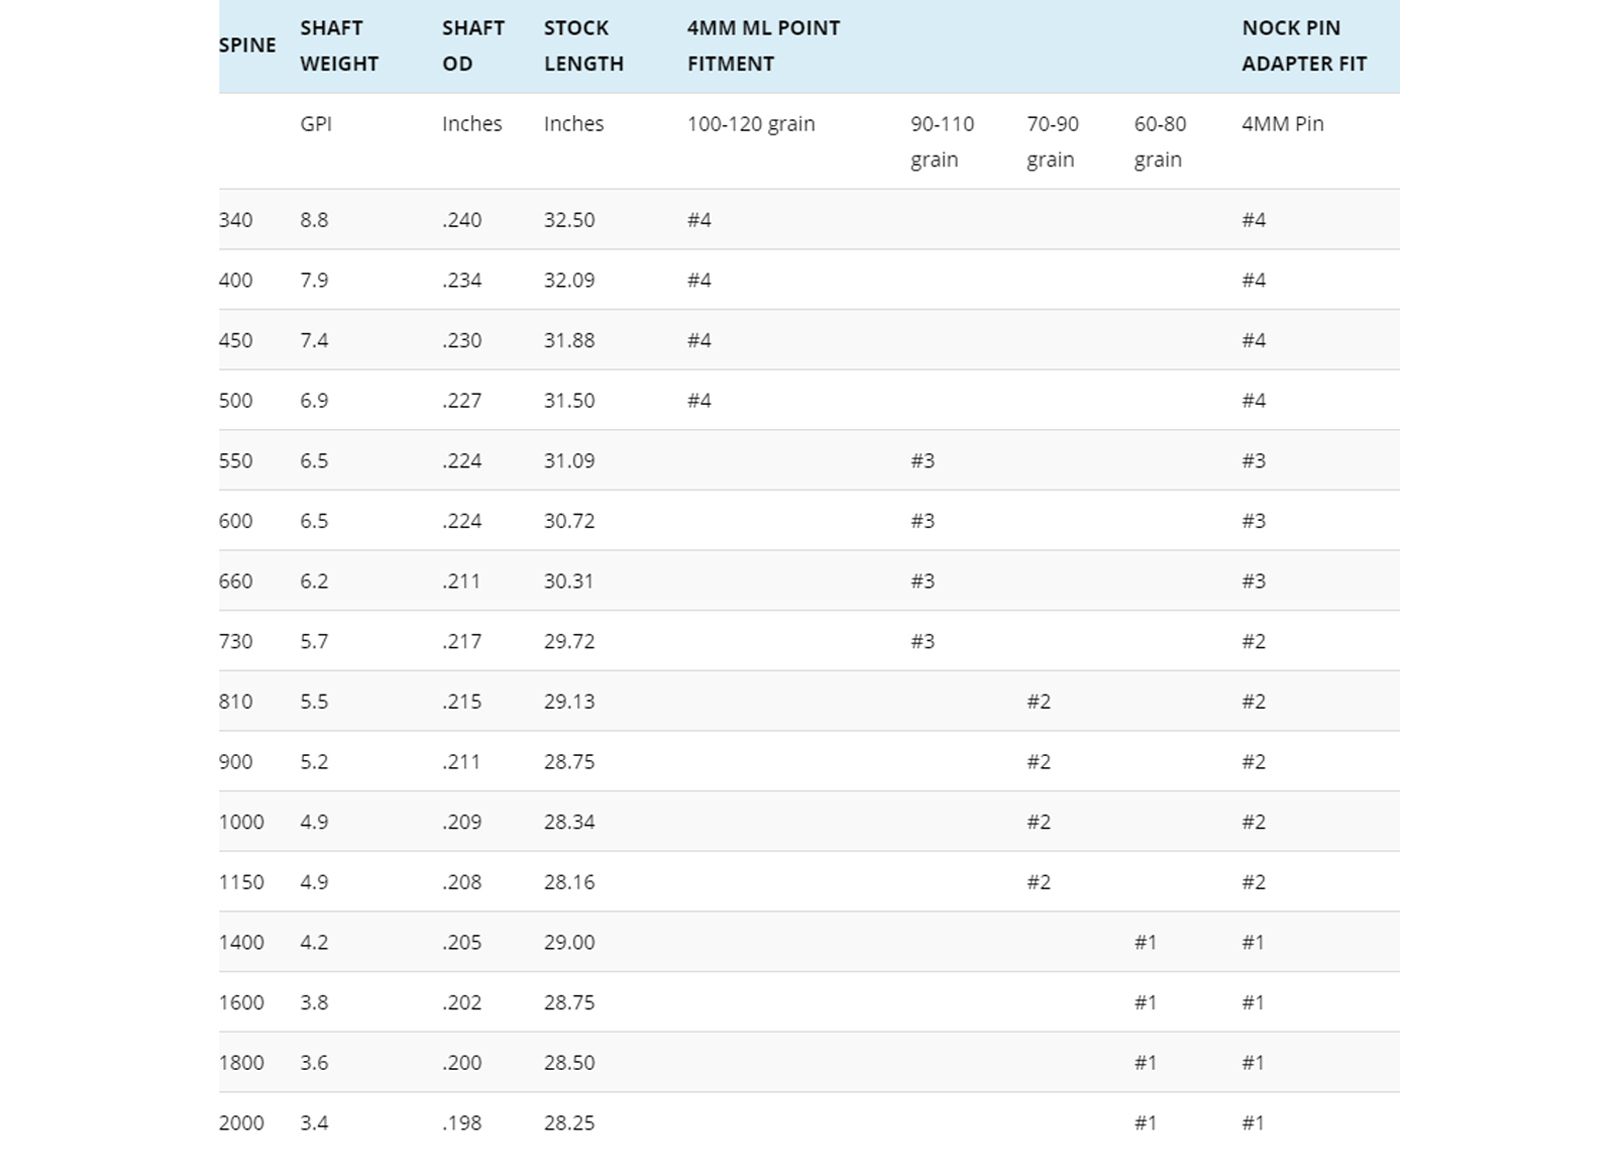1600x1162 pixels.
Task: Click the SHAFT OD column header
Action: pyautogui.click(x=473, y=45)
